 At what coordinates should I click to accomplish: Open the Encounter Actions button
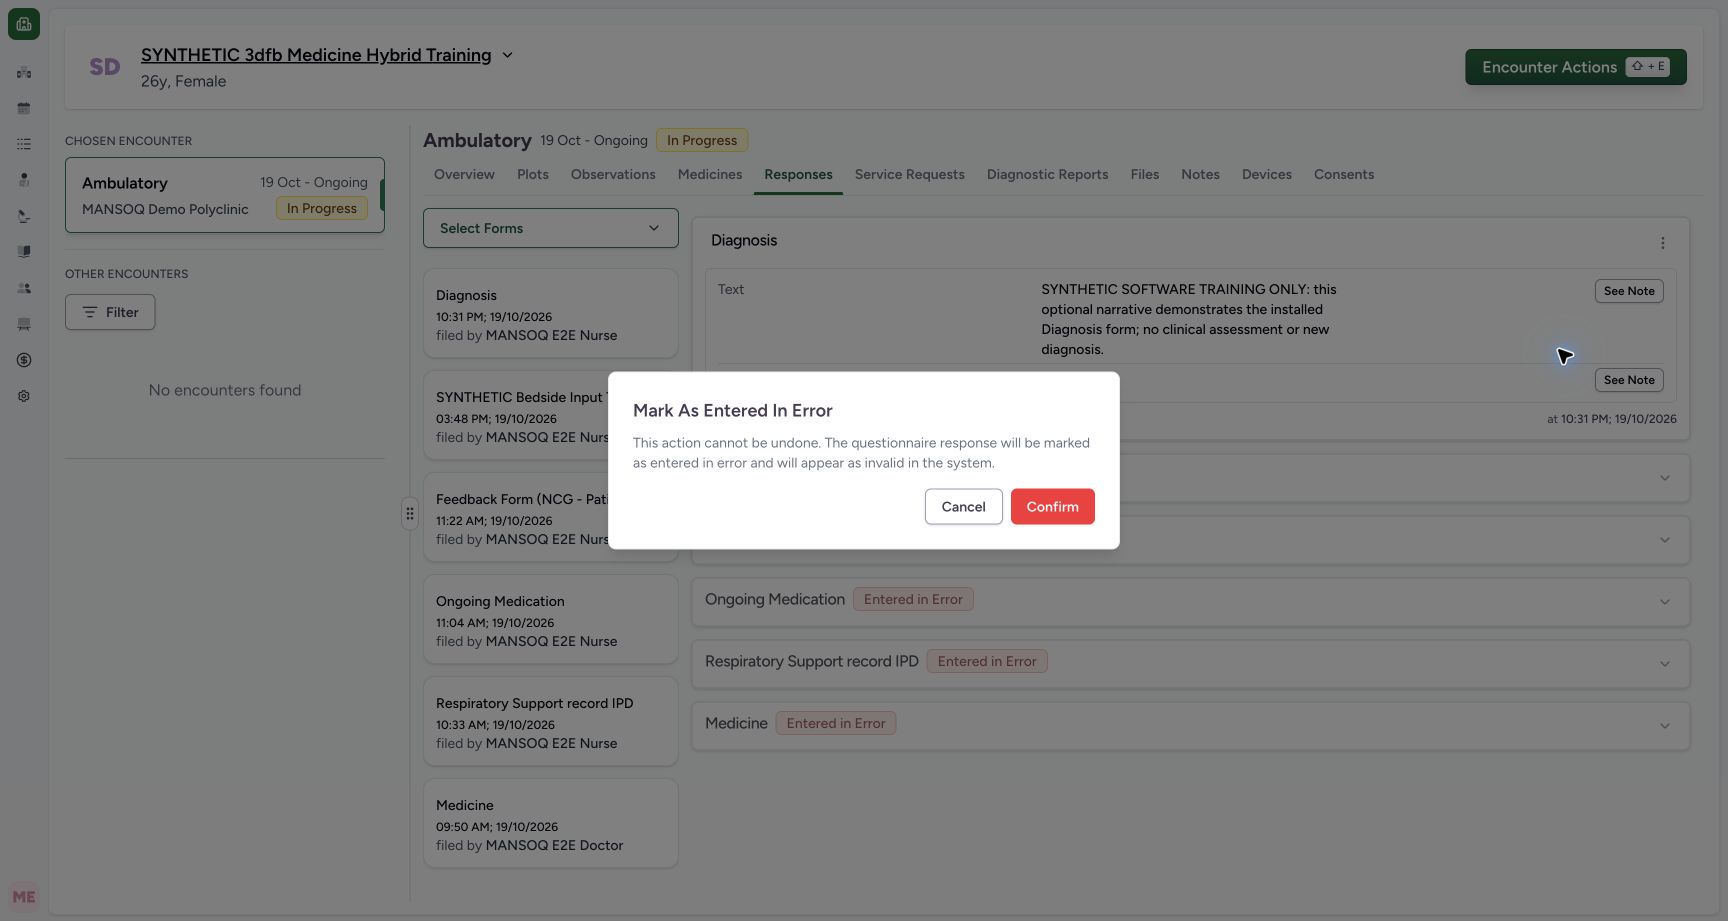[1576, 67]
